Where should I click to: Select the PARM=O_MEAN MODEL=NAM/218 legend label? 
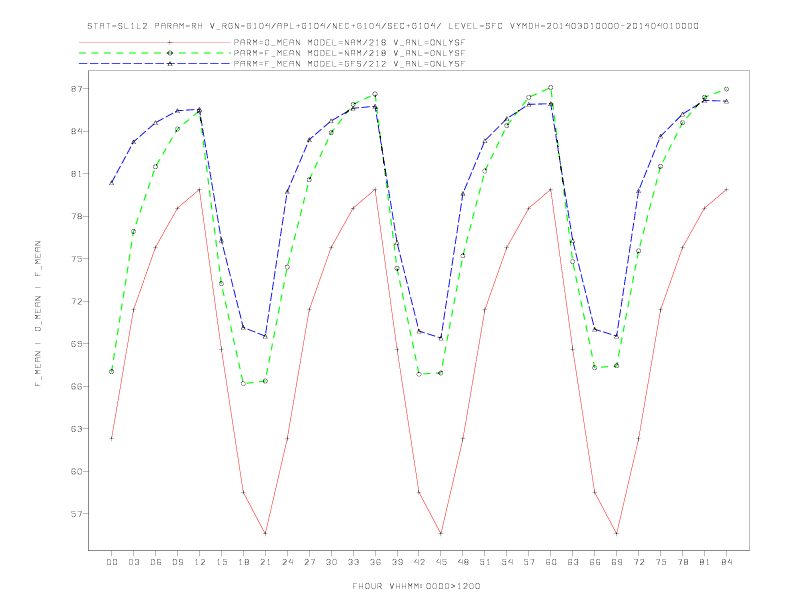click(349, 42)
